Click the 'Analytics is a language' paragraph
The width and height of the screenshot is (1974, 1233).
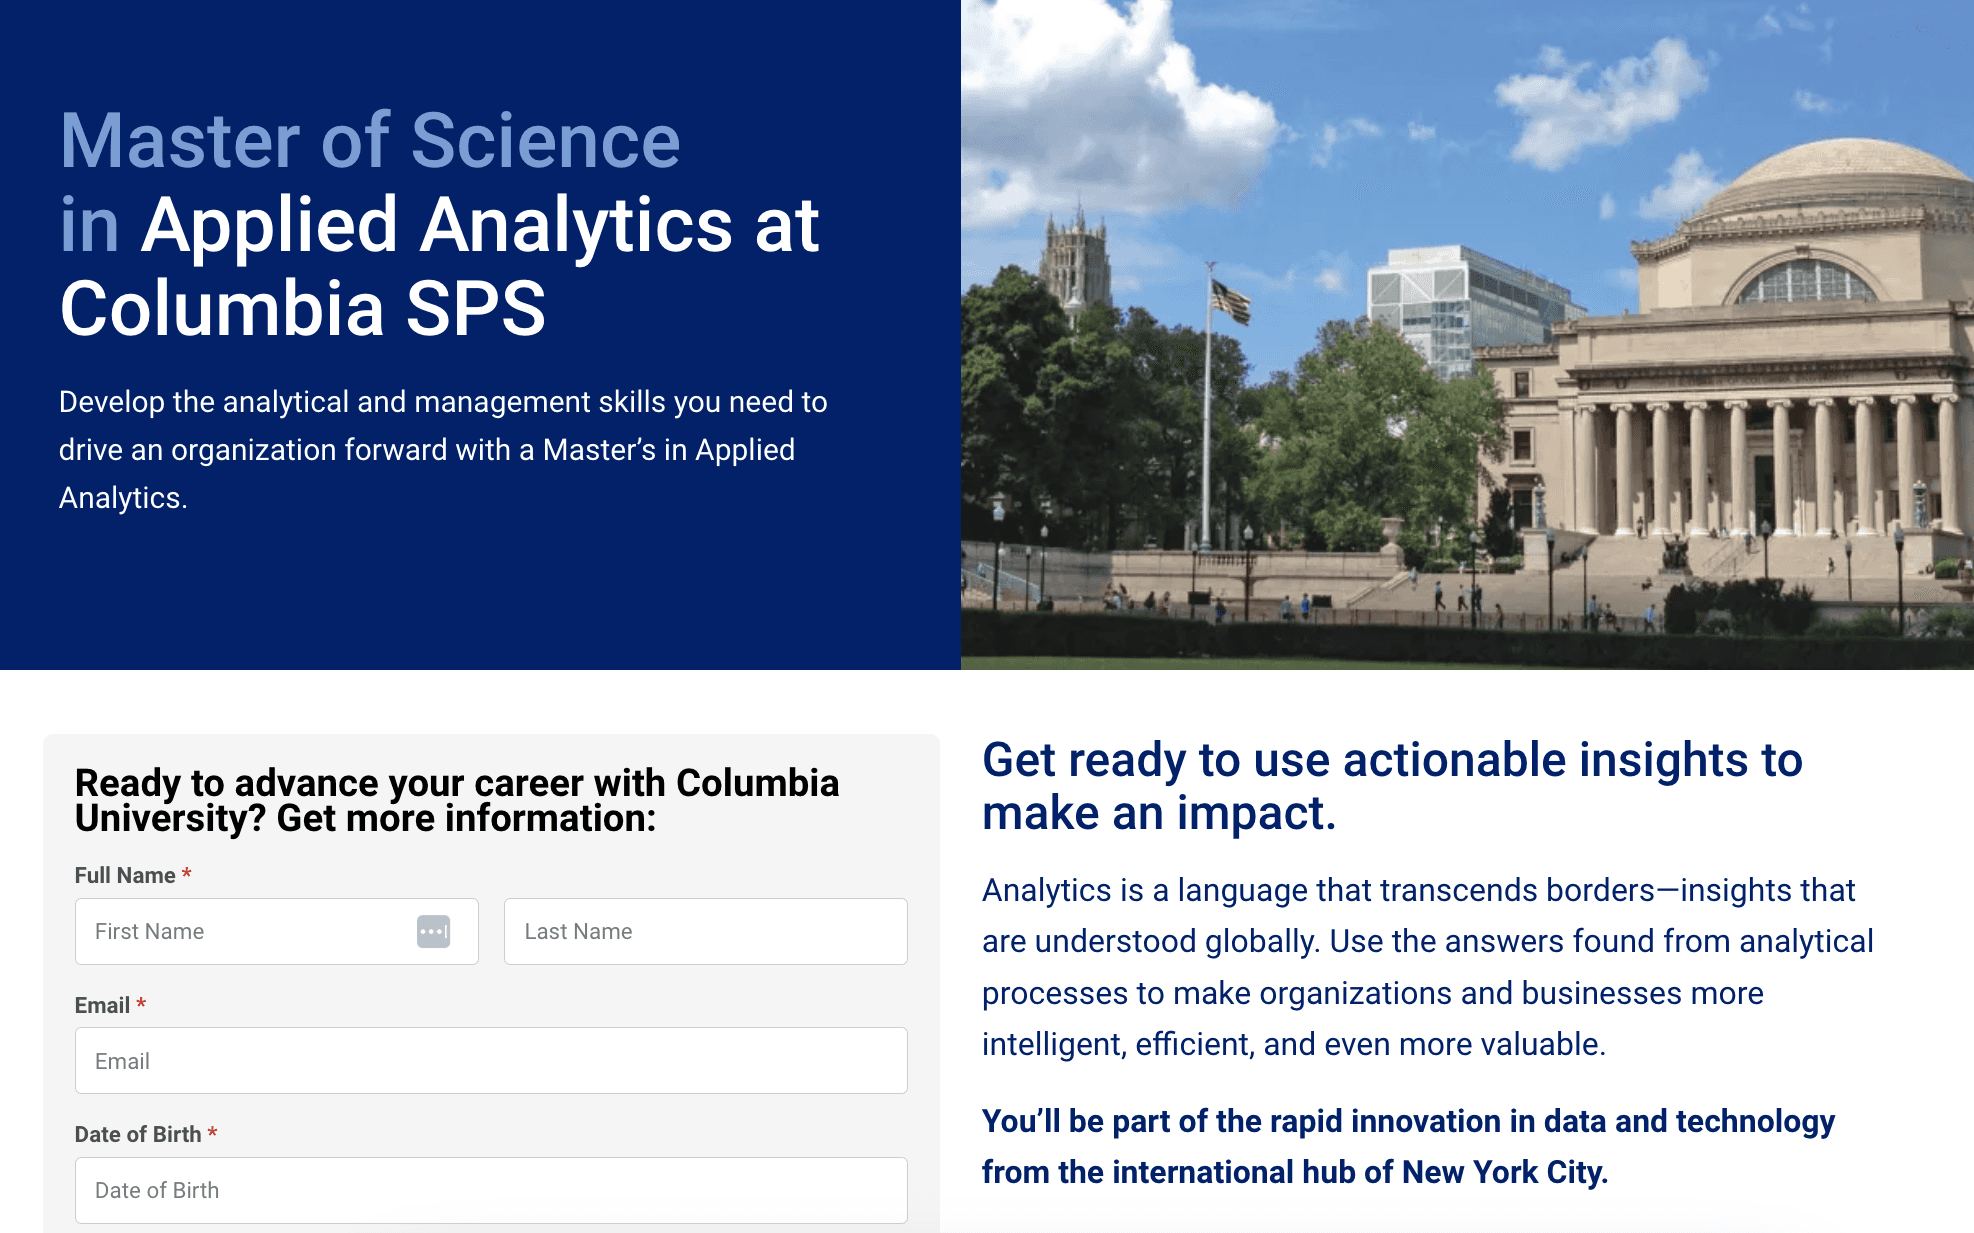click(1428, 967)
